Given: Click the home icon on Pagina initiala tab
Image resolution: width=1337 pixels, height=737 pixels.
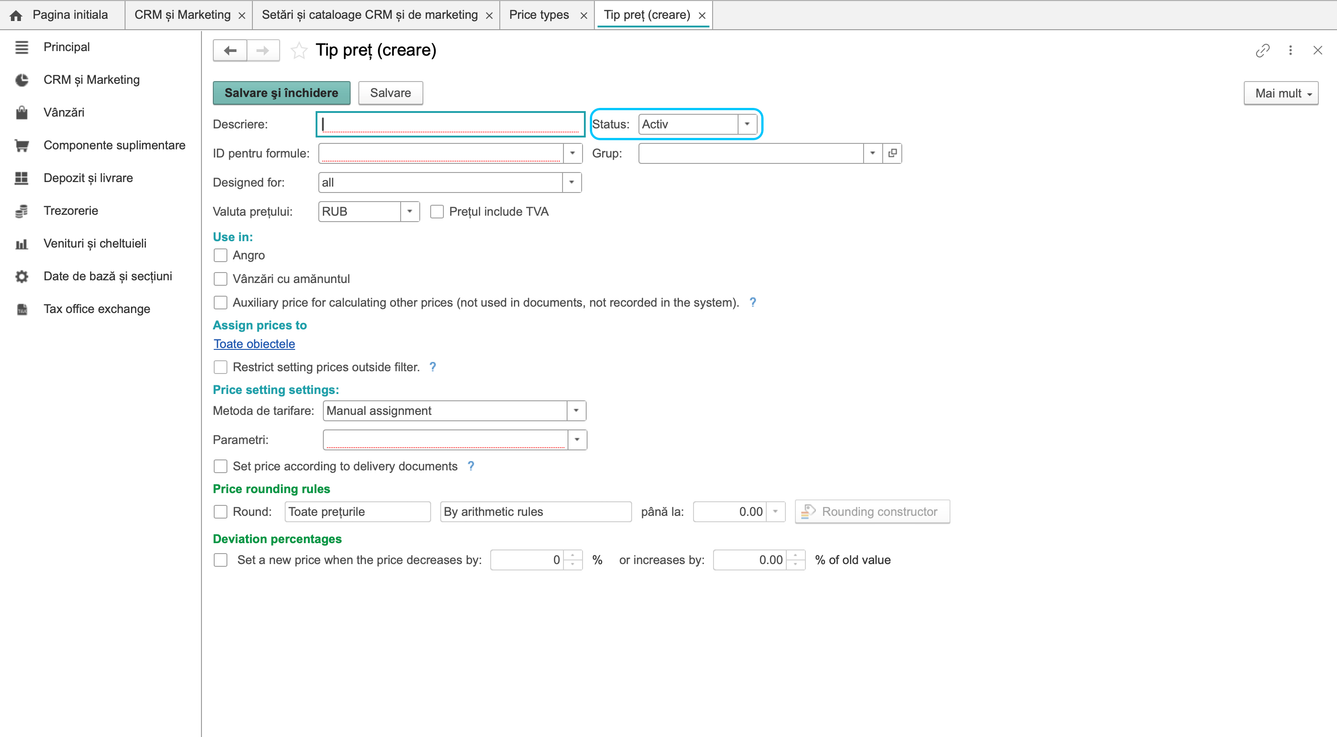Looking at the screenshot, I should pyautogui.click(x=16, y=16).
